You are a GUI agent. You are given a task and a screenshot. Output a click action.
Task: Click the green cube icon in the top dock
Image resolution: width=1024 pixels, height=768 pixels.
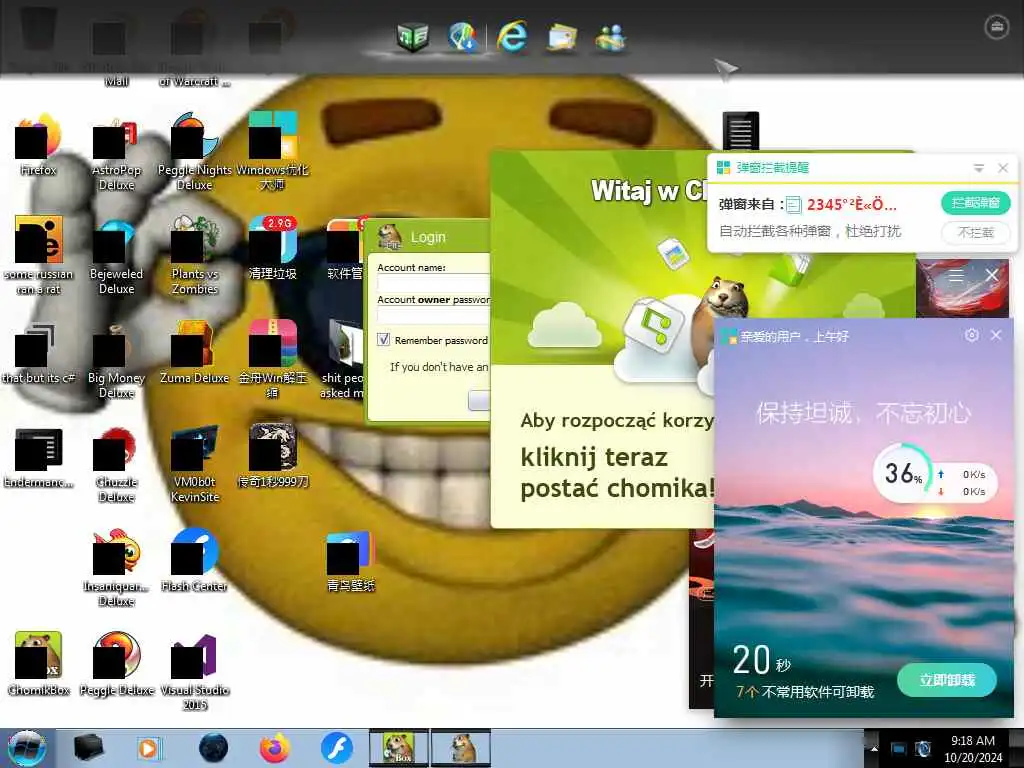tap(413, 37)
